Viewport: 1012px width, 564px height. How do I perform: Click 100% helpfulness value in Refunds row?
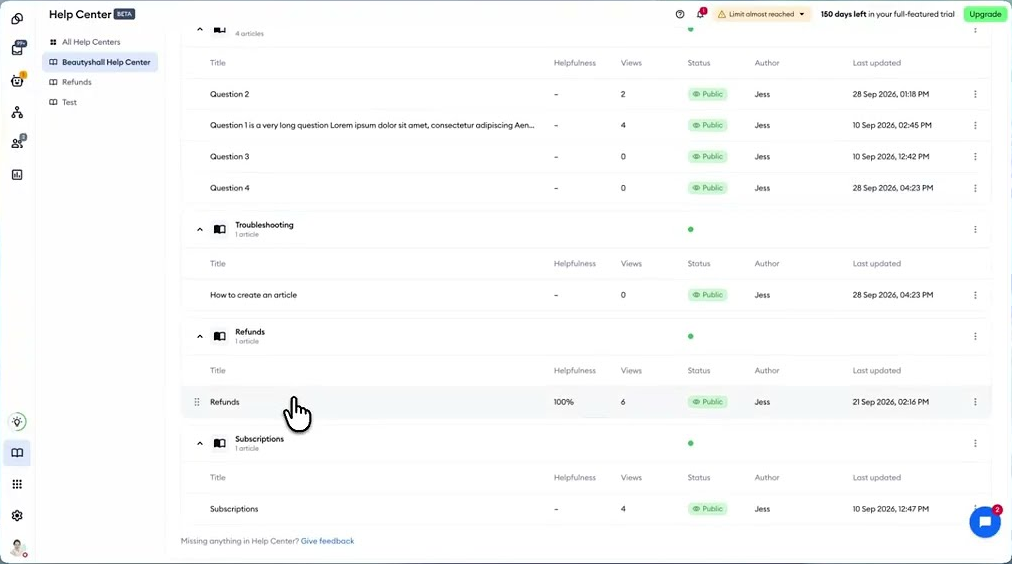click(563, 402)
